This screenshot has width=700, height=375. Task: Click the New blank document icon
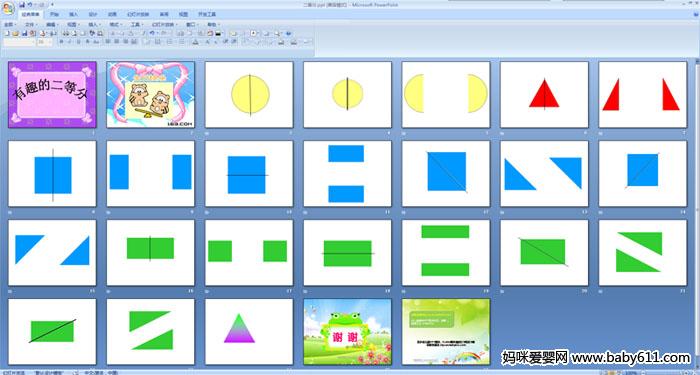tap(7, 33)
